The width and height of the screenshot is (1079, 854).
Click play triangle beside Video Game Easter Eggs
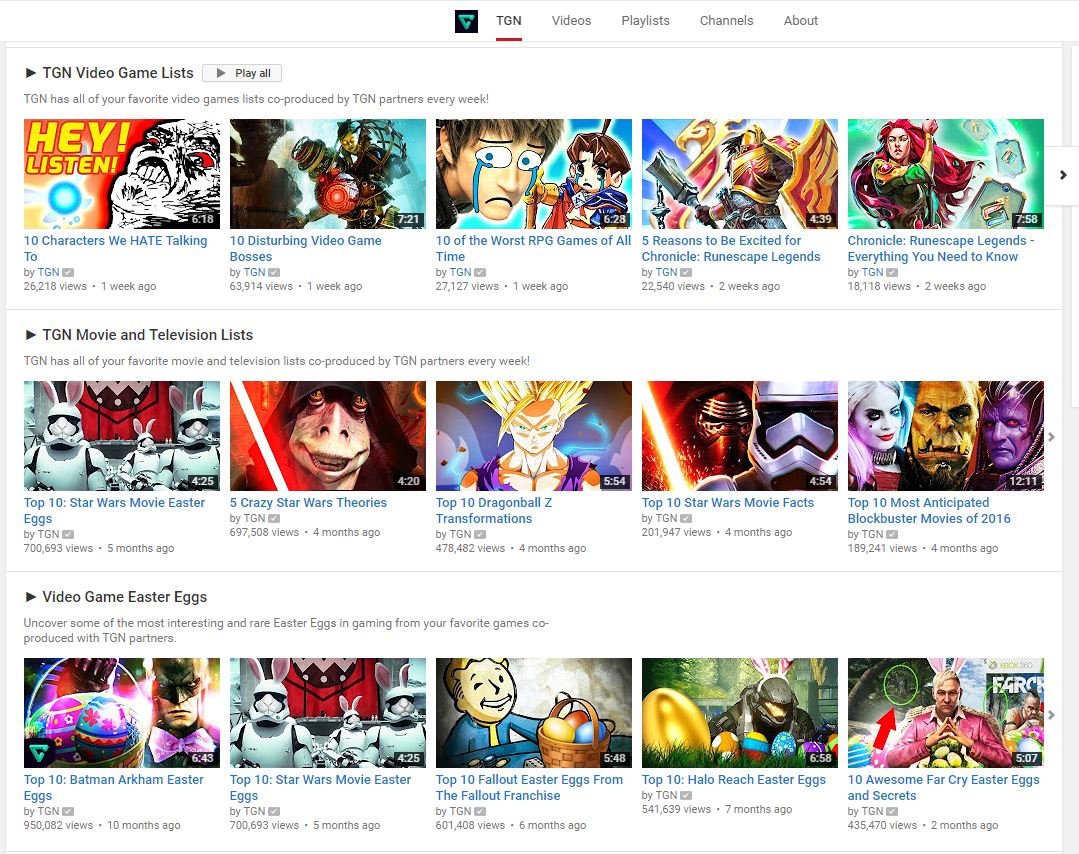coord(30,597)
